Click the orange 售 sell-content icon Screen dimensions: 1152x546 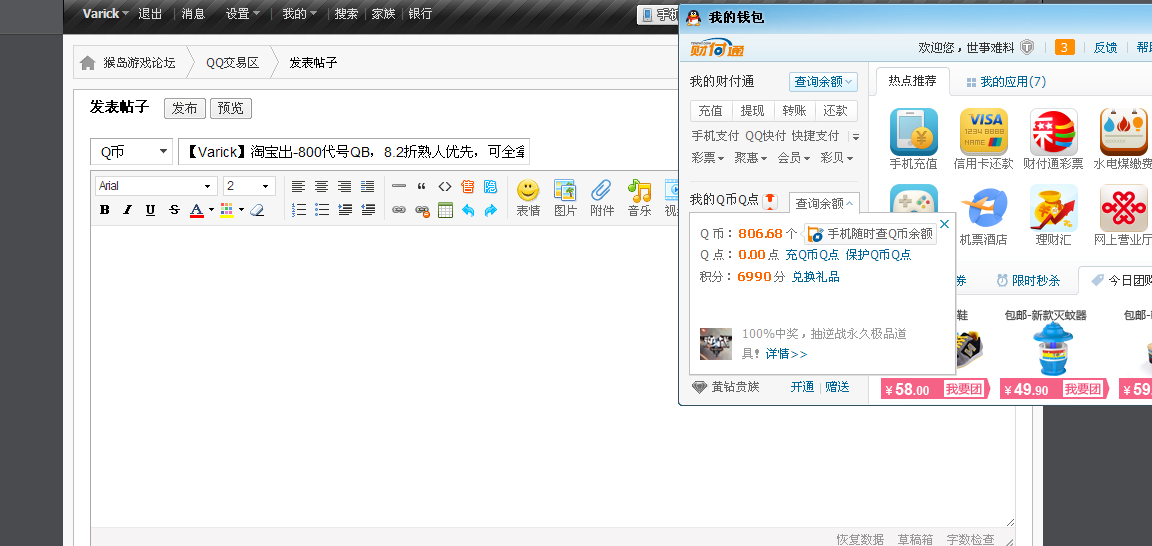point(468,187)
